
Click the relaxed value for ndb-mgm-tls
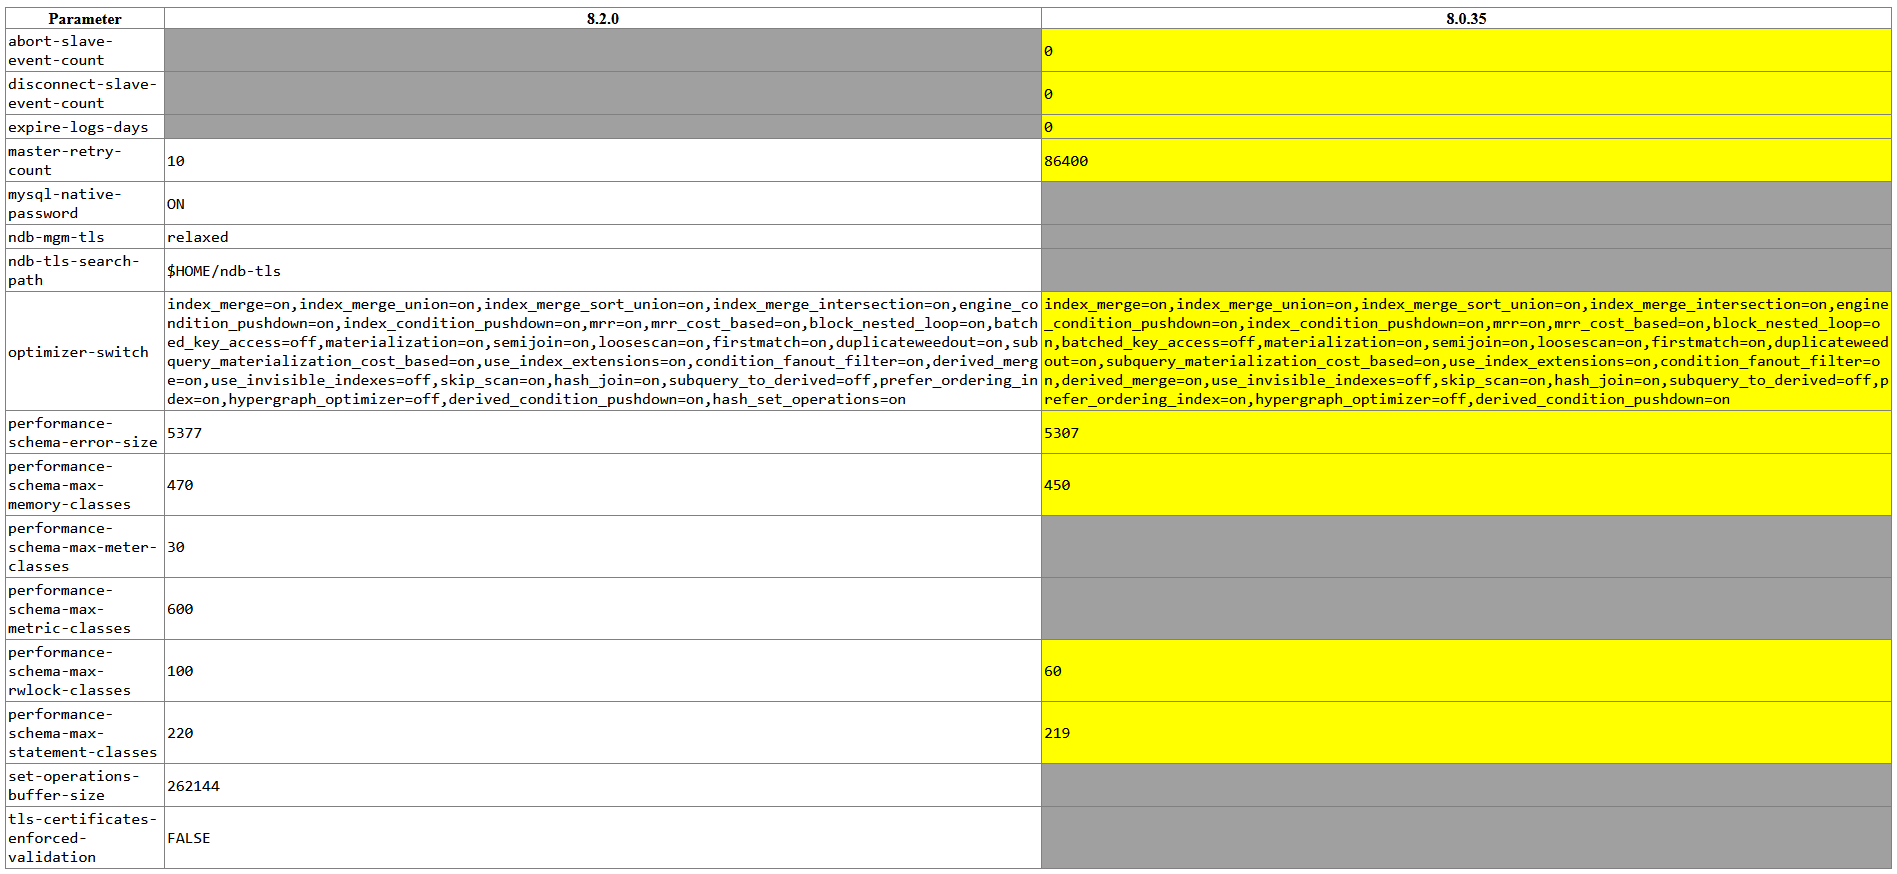coord(198,237)
